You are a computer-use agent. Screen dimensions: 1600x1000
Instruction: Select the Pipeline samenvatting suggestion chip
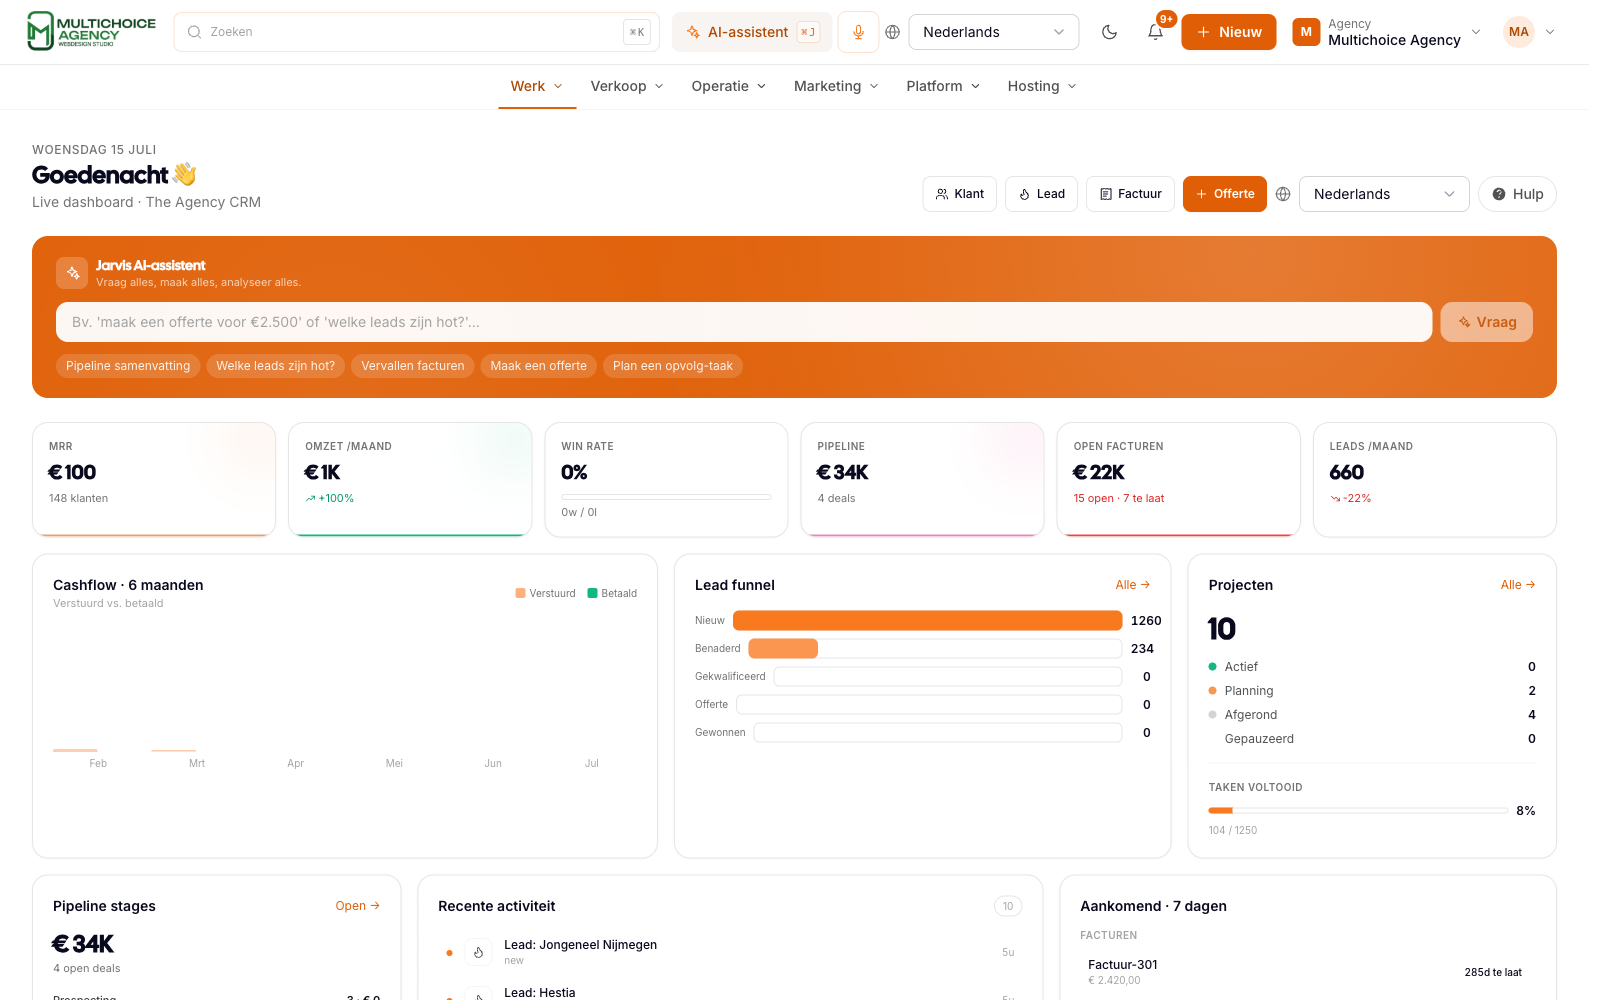(x=128, y=366)
